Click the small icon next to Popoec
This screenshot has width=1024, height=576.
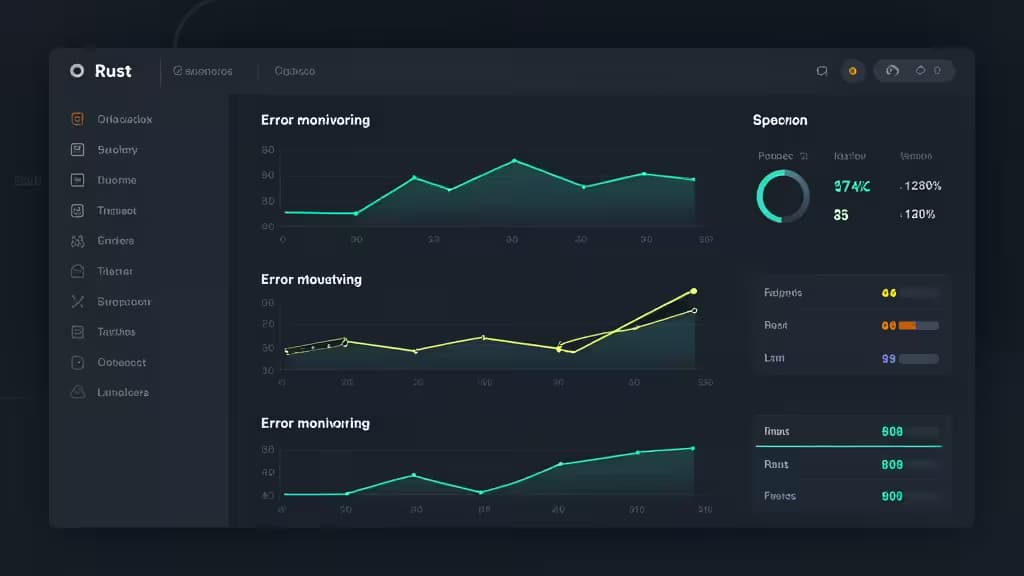click(x=804, y=156)
